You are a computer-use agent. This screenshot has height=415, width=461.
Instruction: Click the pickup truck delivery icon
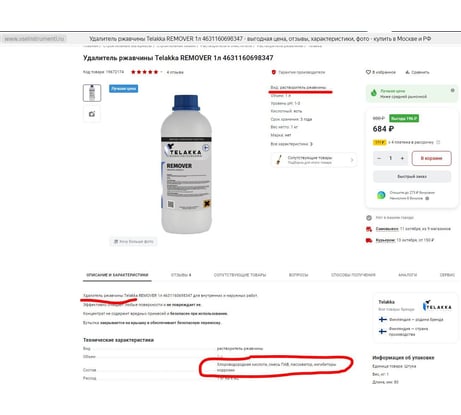click(x=369, y=240)
